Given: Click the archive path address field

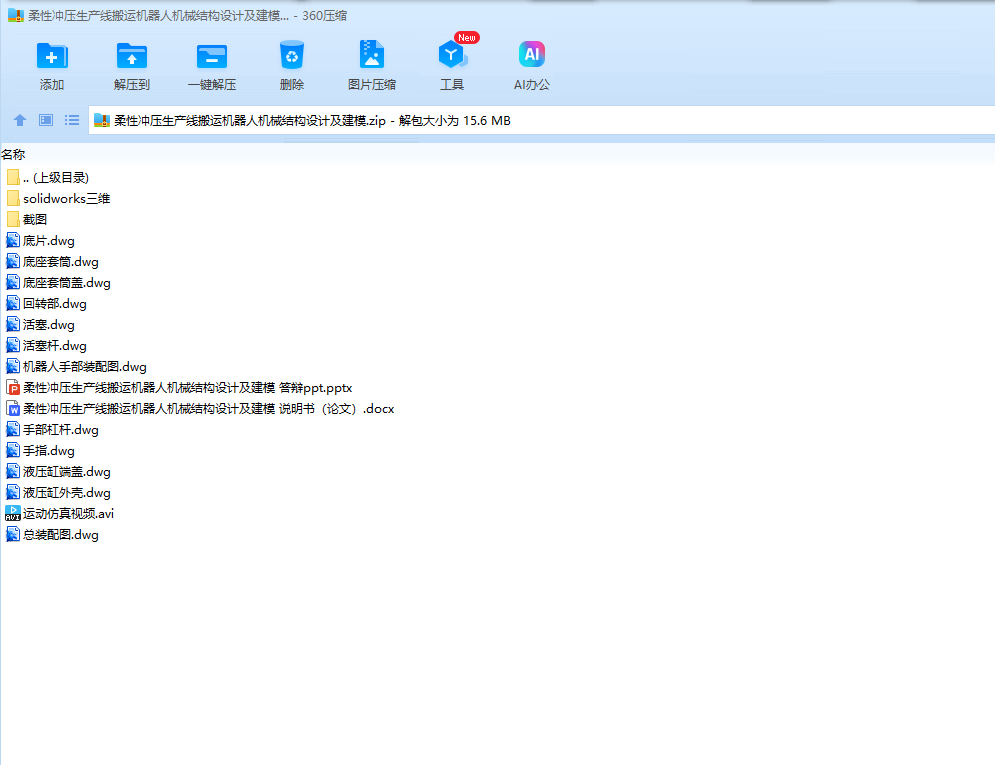Looking at the screenshot, I should (x=541, y=121).
